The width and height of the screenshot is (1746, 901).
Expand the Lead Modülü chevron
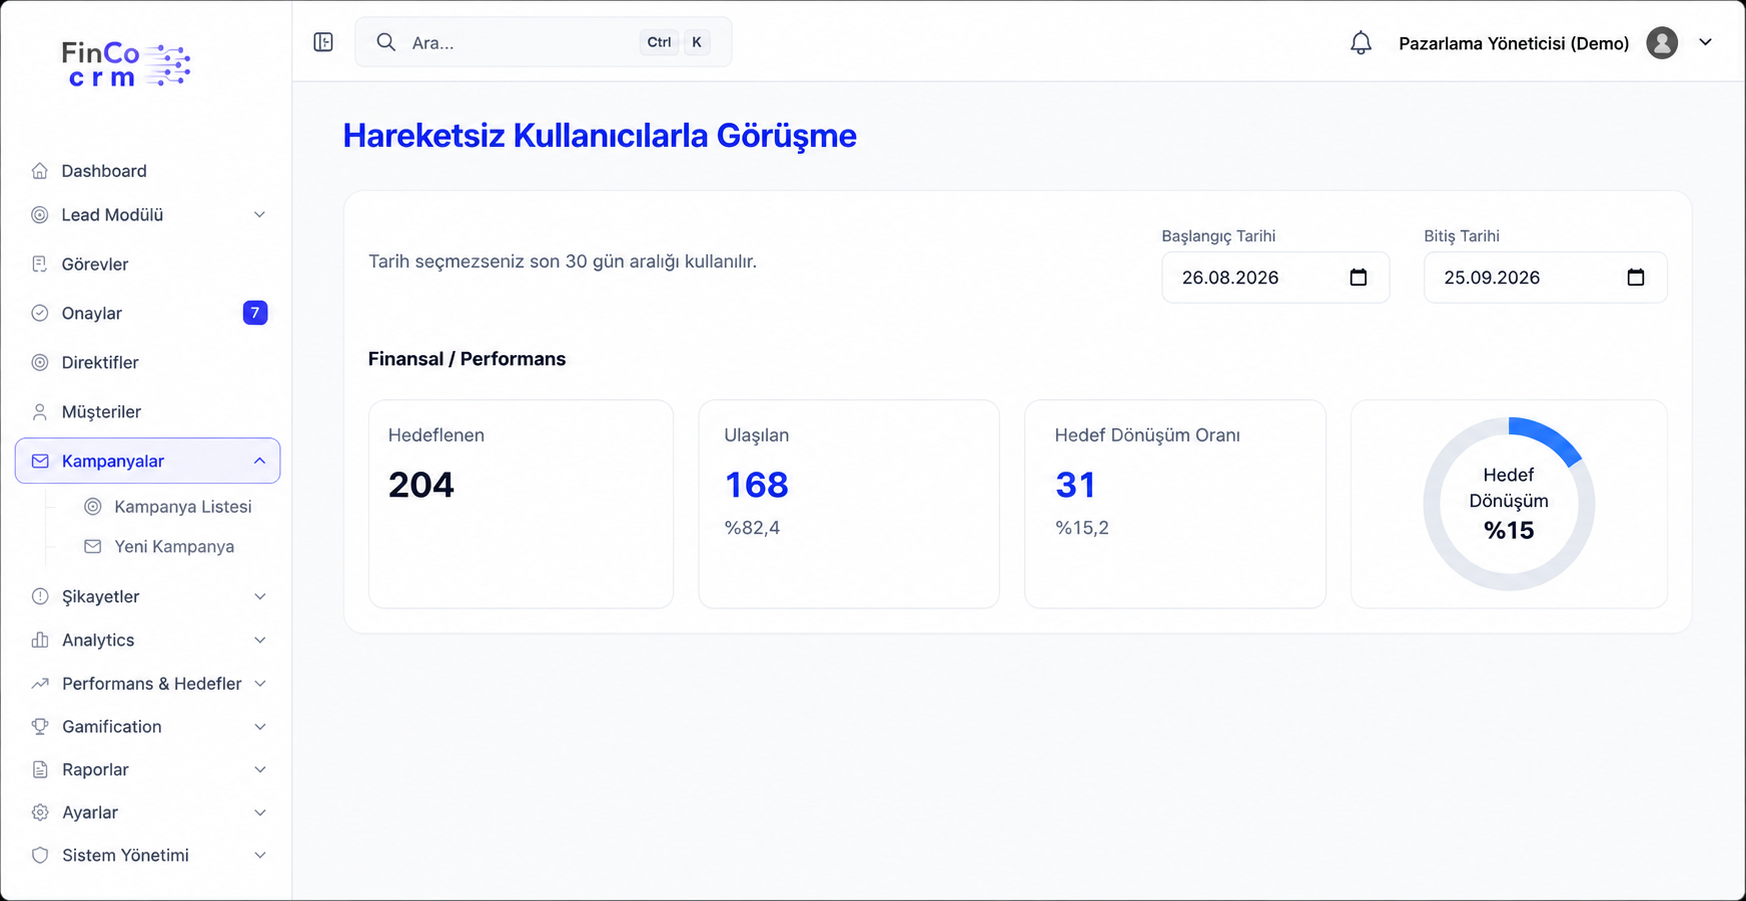pos(260,215)
